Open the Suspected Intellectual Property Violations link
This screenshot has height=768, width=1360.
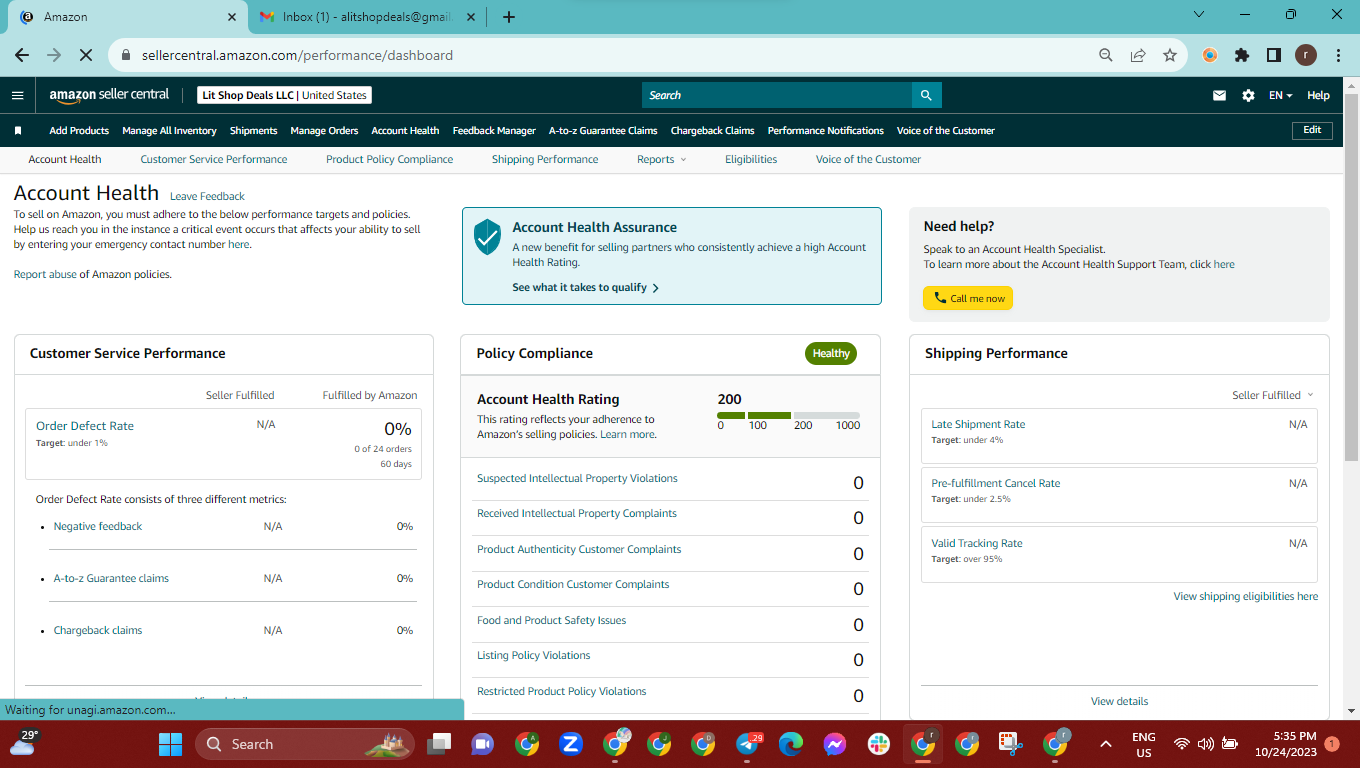[577, 478]
